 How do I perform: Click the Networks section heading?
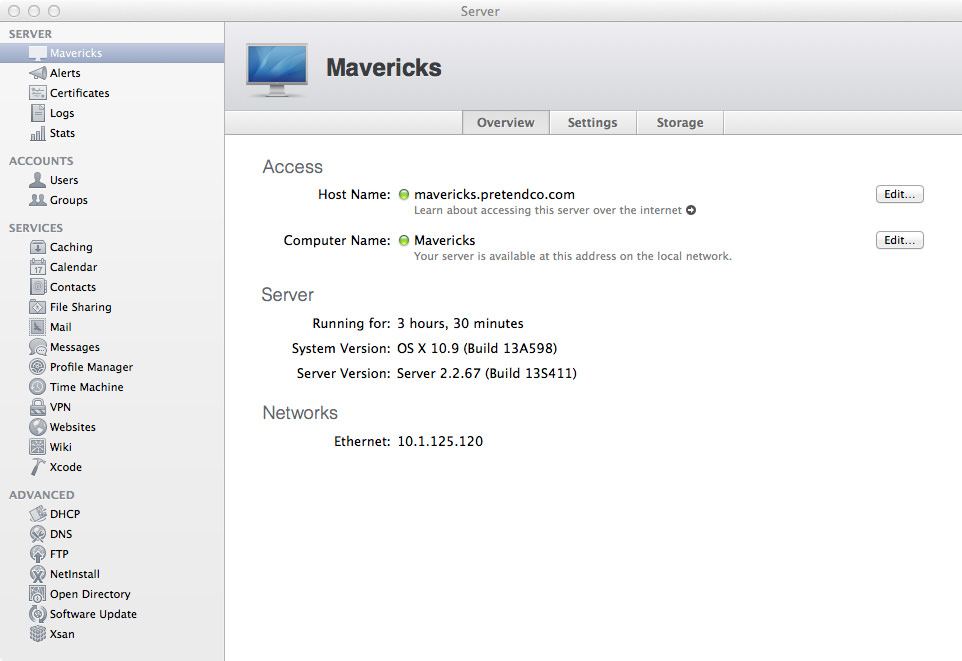[300, 413]
